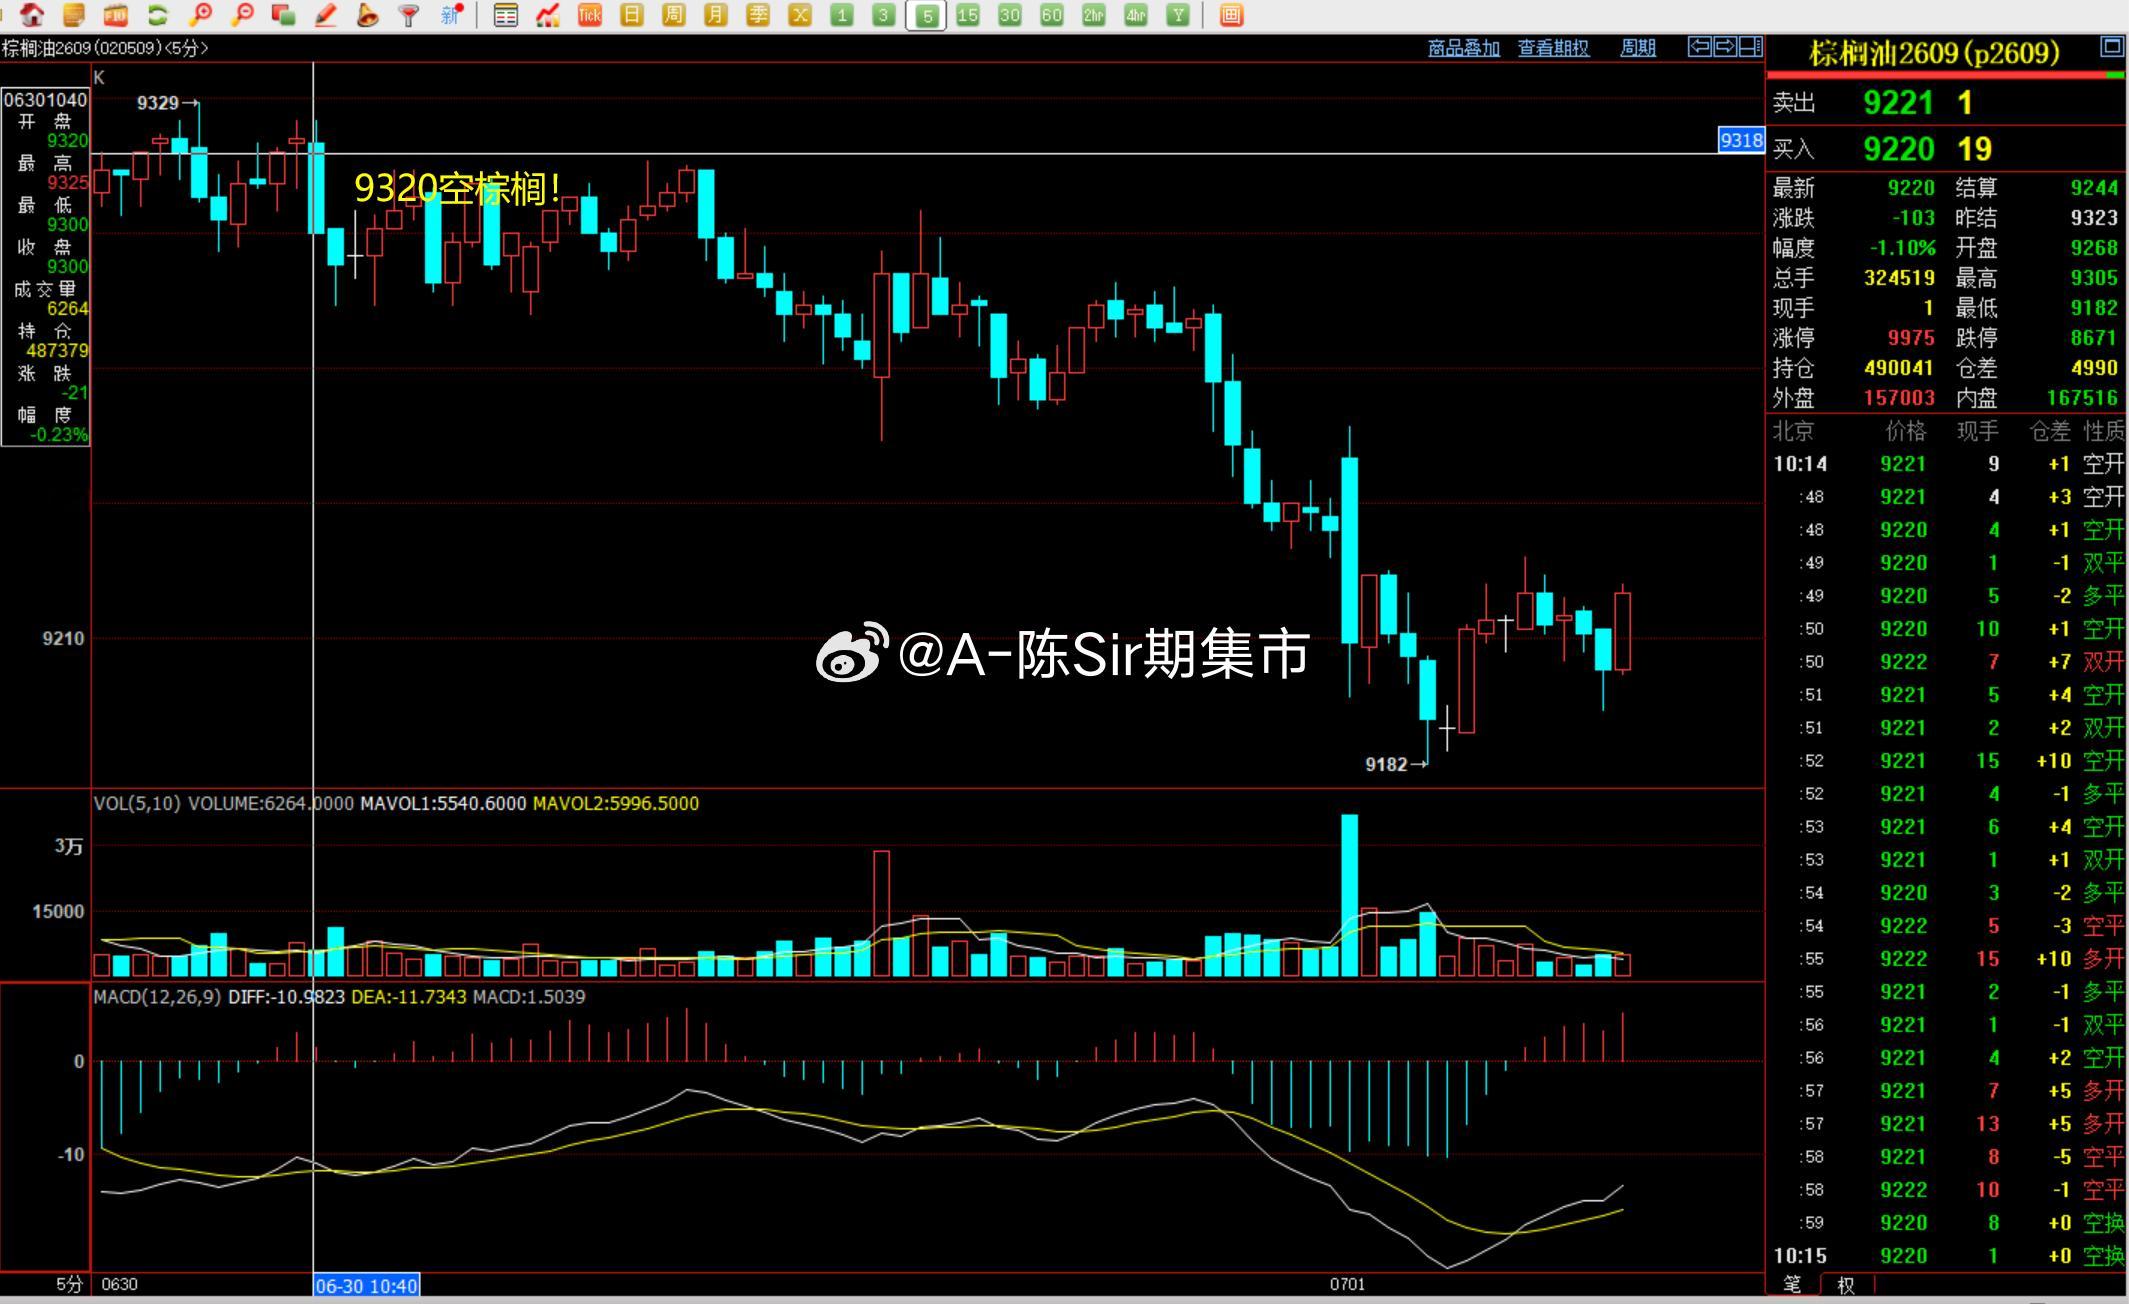Image resolution: width=2129 pixels, height=1304 pixels.
Task: Click the 0701 date label on the time axis
Action: point(1347,1285)
